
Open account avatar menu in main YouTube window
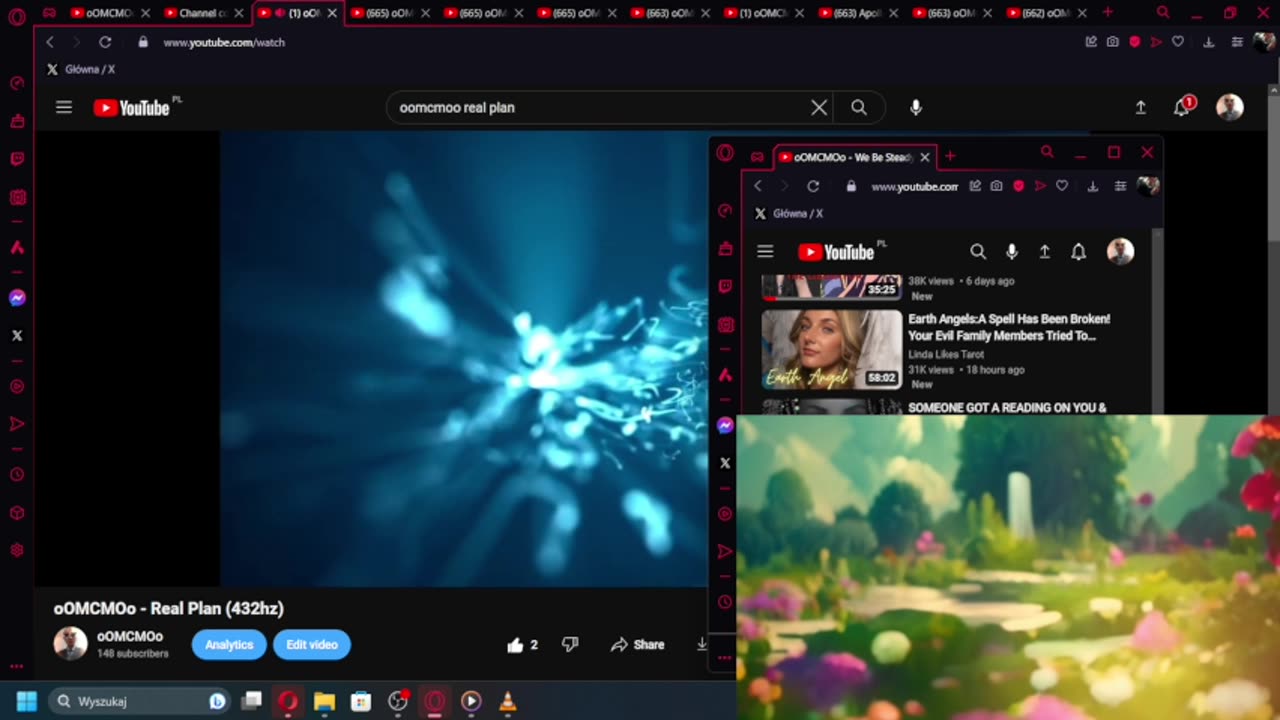pyautogui.click(x=1230, y=107)
